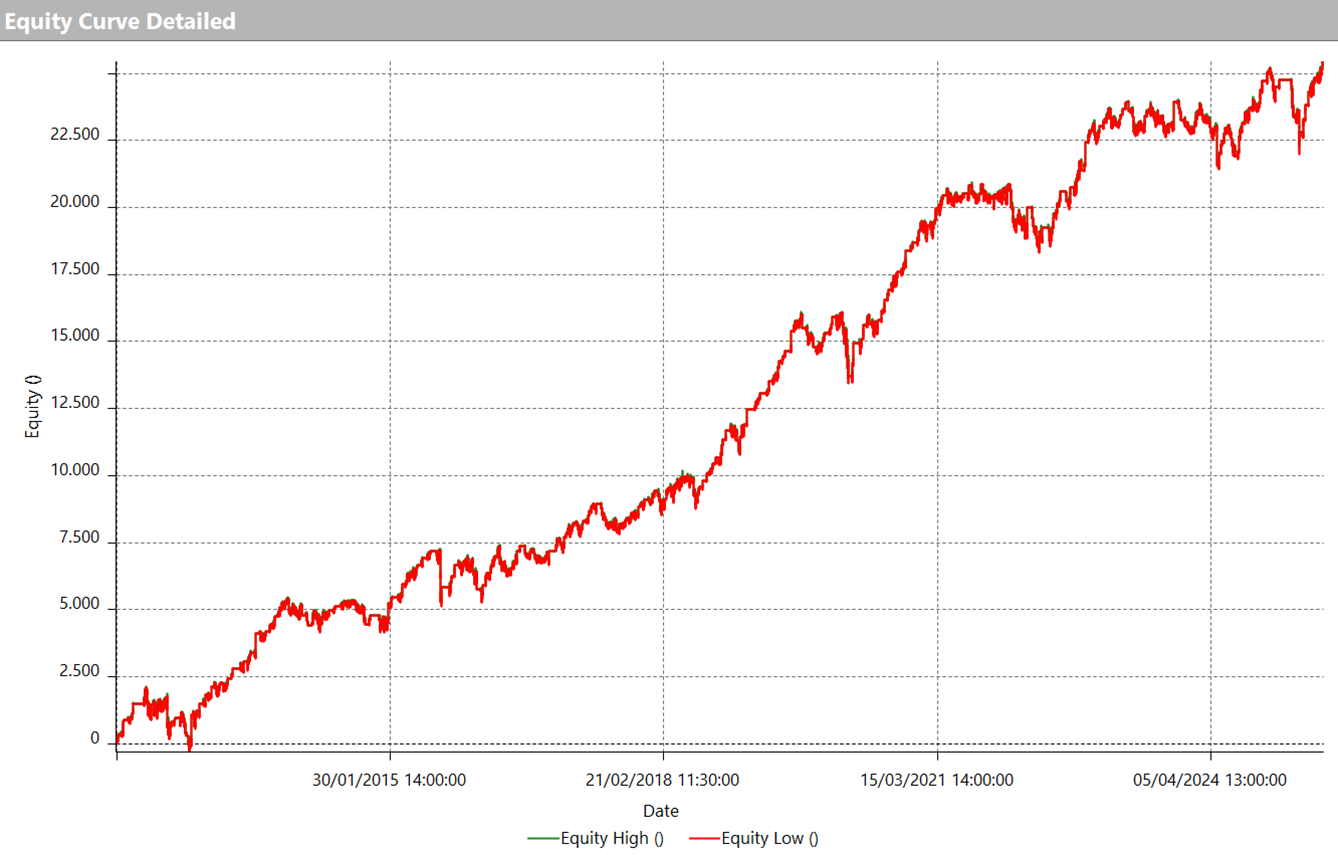The image size is (1338, 855).
Task: Select the 22.500 y-axis tick label
Action: point(75,135)
